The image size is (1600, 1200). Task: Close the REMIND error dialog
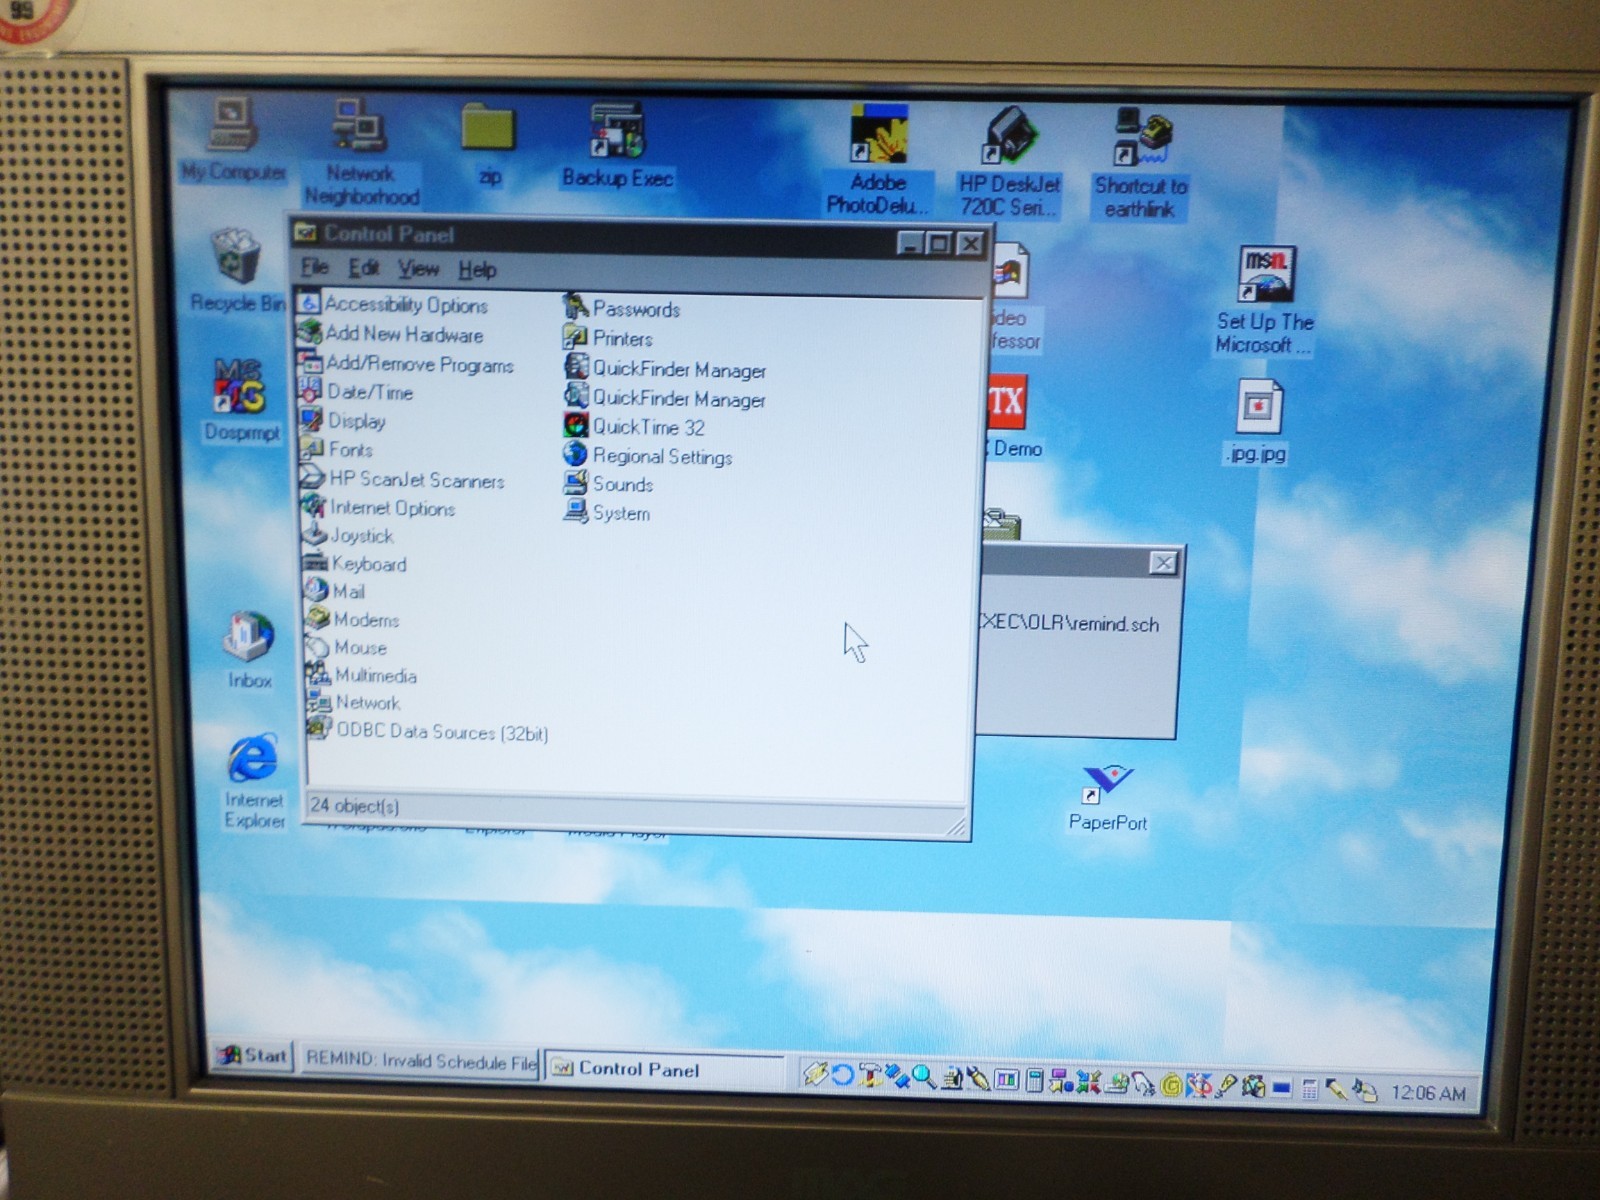coord(1163,563)
